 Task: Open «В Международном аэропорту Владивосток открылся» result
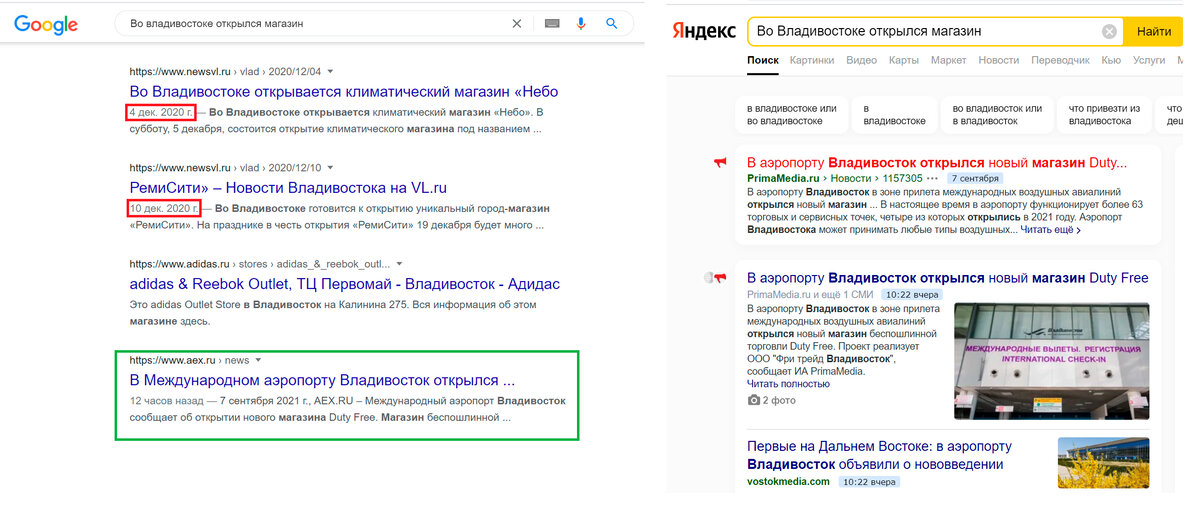[x=322, y=381]
